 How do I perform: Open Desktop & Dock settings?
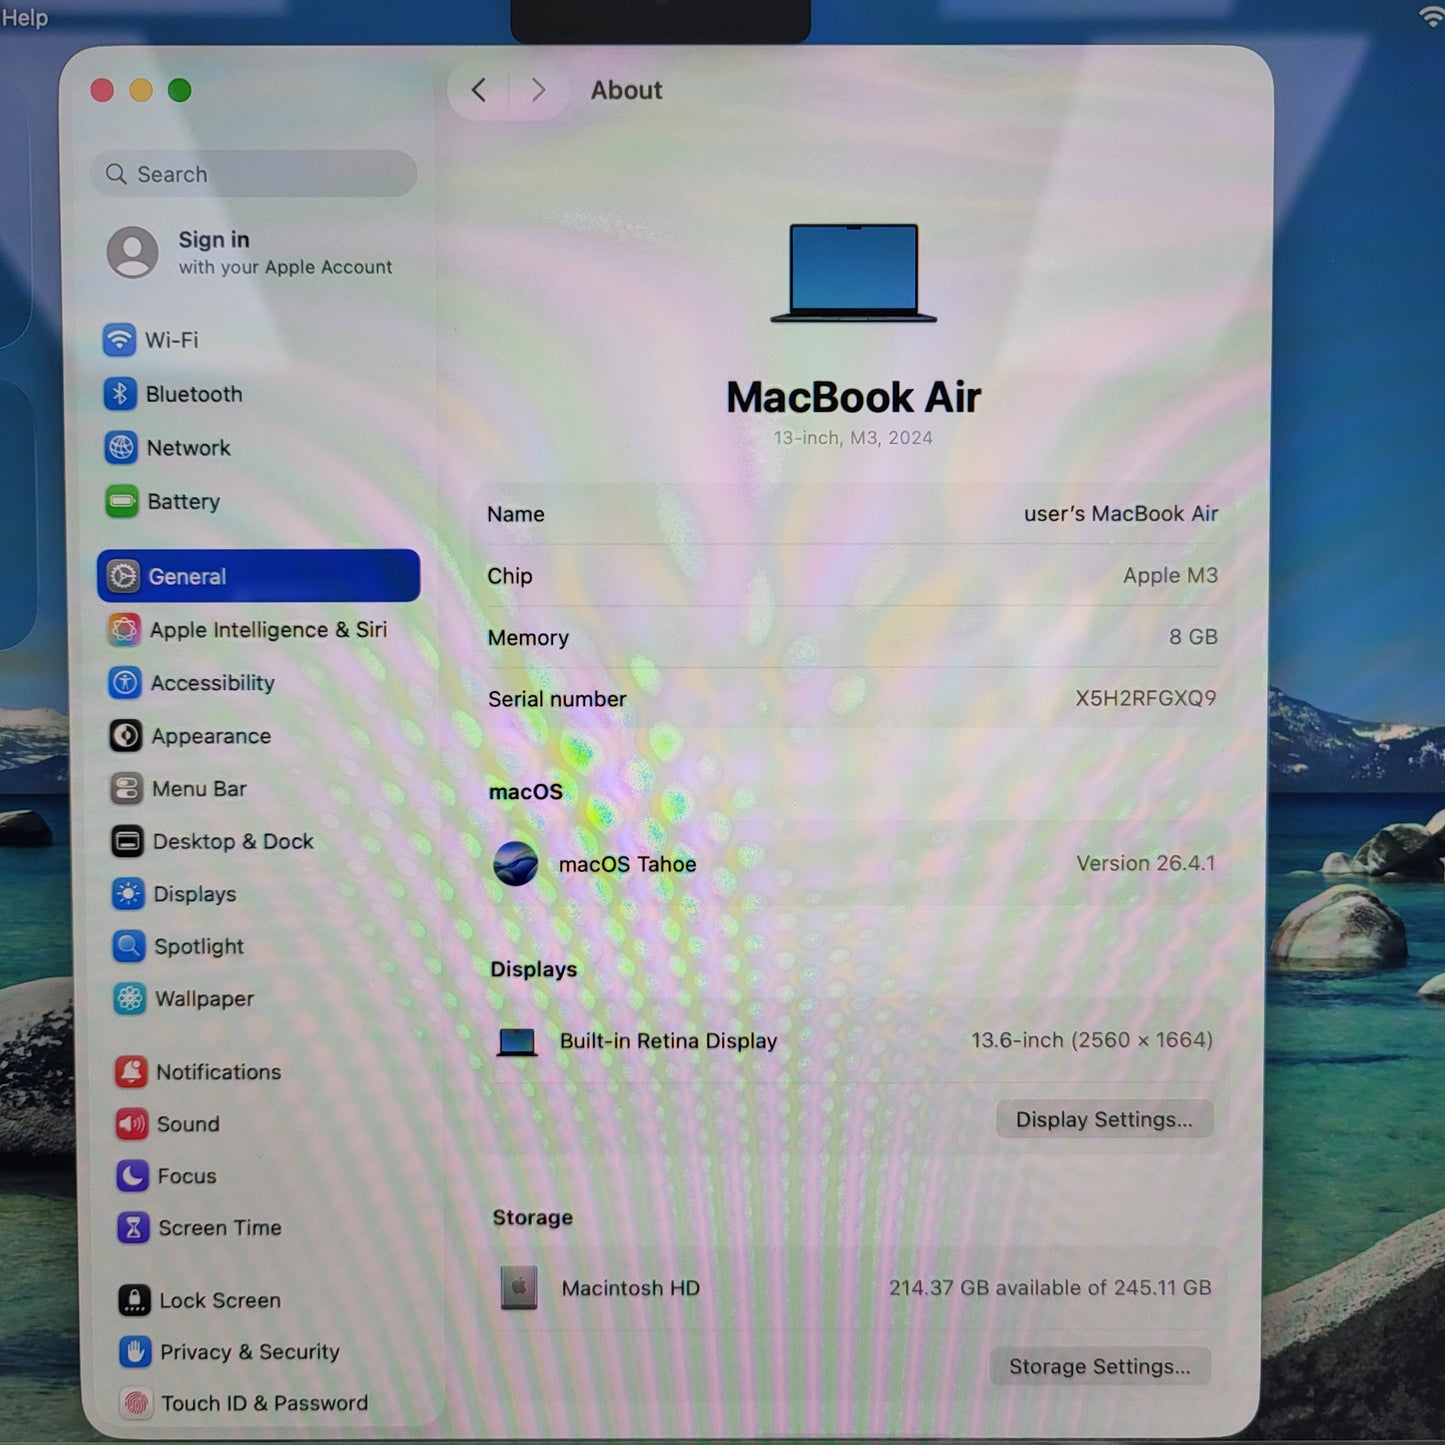[232, 841]
